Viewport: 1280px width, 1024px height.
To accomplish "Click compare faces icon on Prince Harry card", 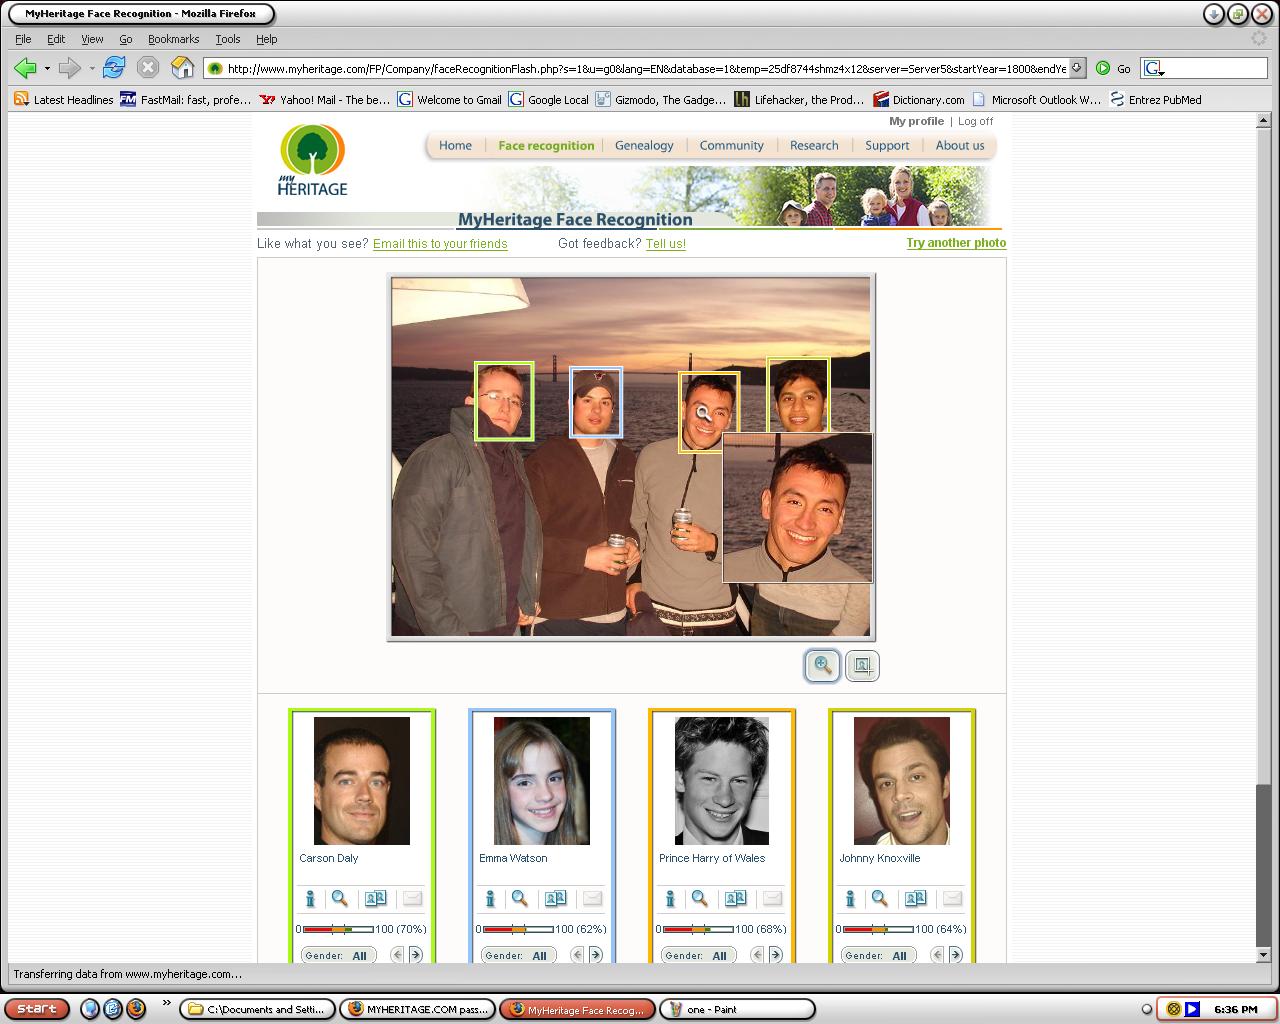I will click(x=735, y=898).
